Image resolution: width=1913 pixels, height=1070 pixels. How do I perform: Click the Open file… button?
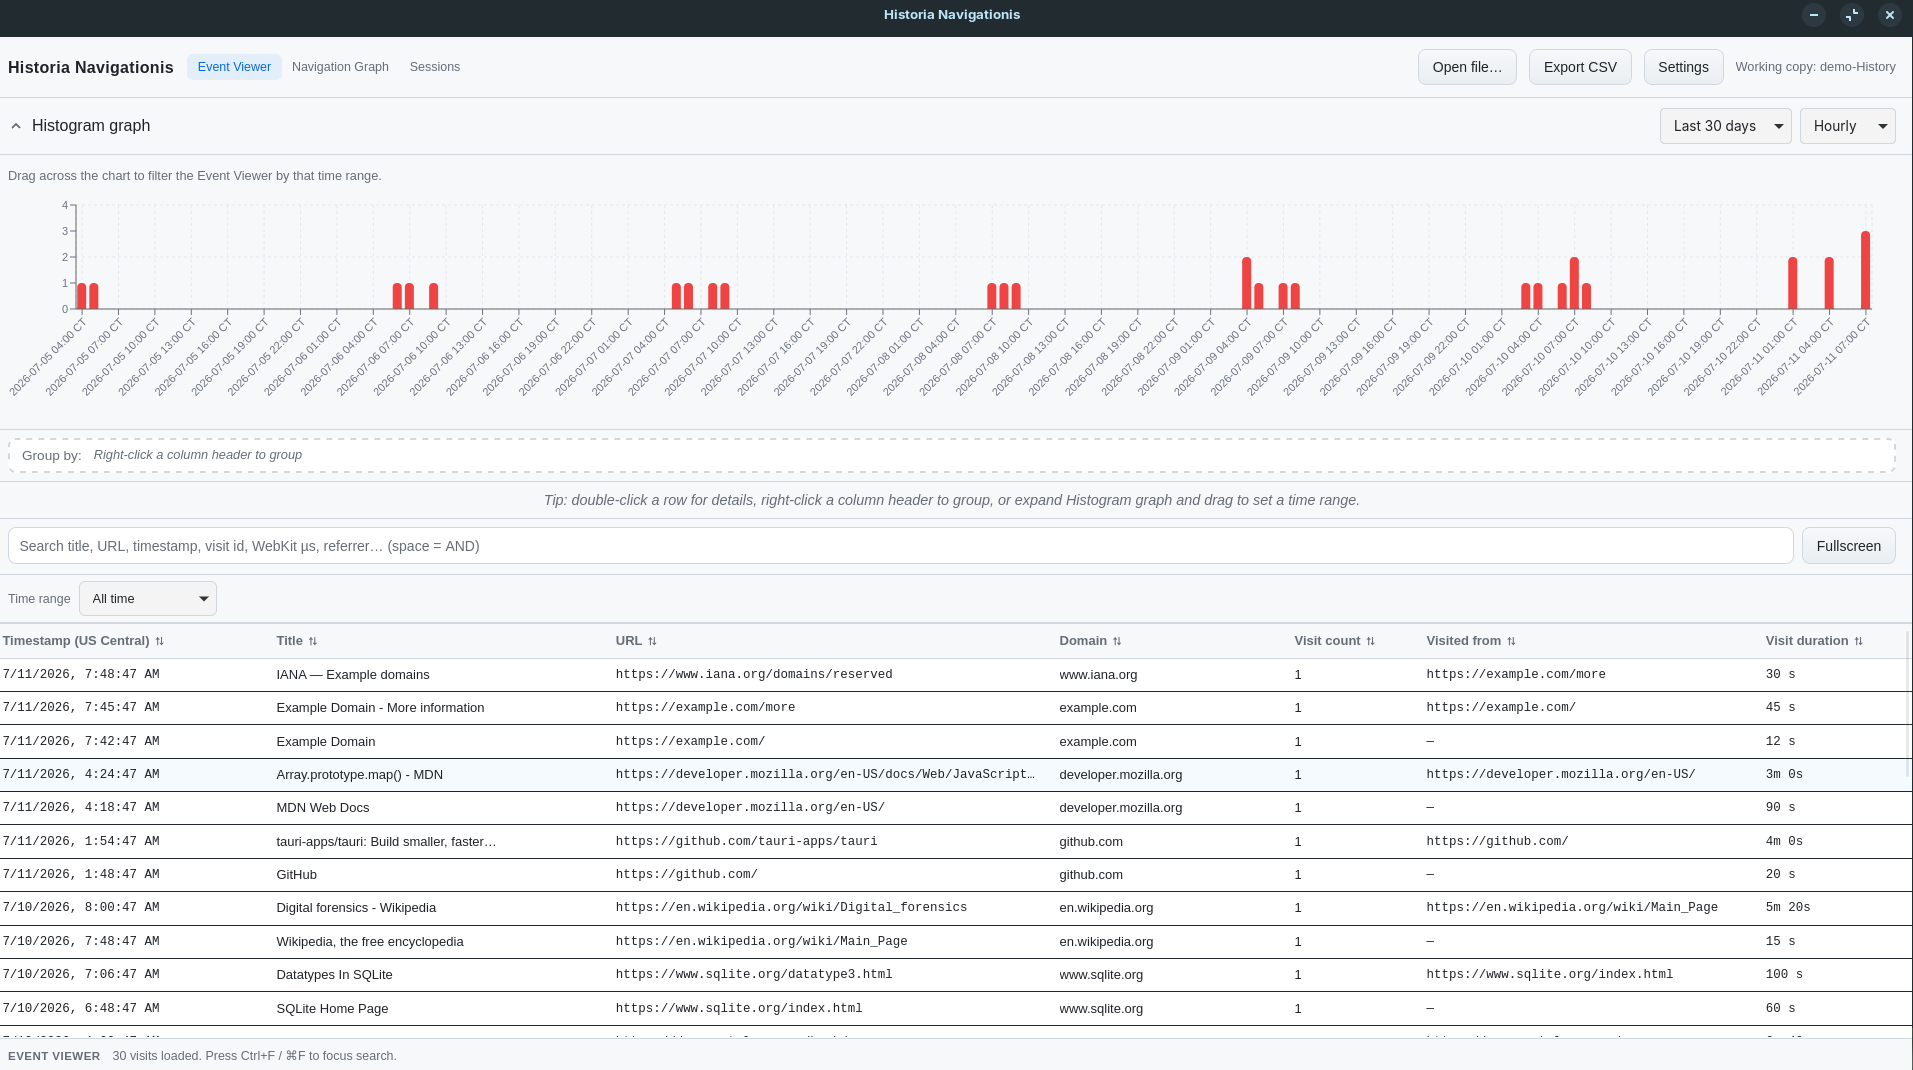click(x=1467, y=67)
